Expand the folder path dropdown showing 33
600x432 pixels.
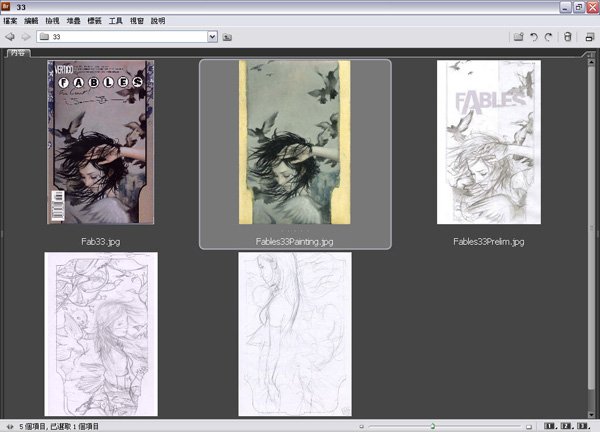pos(212,37)
